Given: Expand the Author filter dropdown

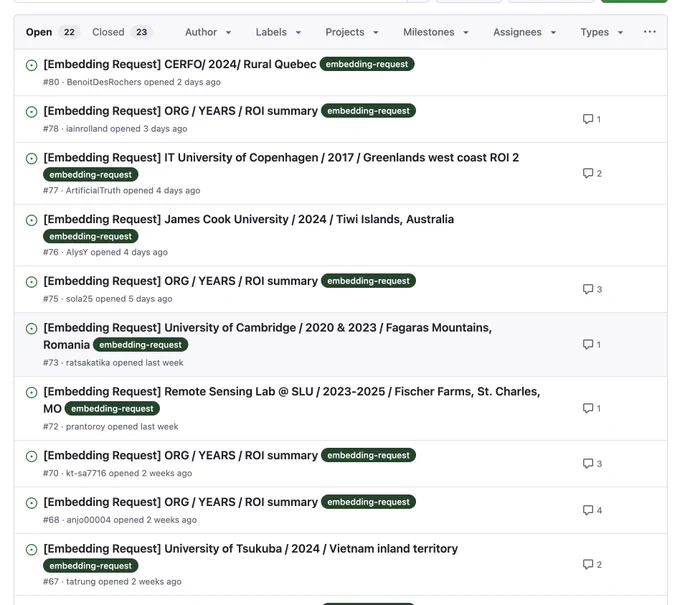Looking at the screenshot, I should 208,32.
